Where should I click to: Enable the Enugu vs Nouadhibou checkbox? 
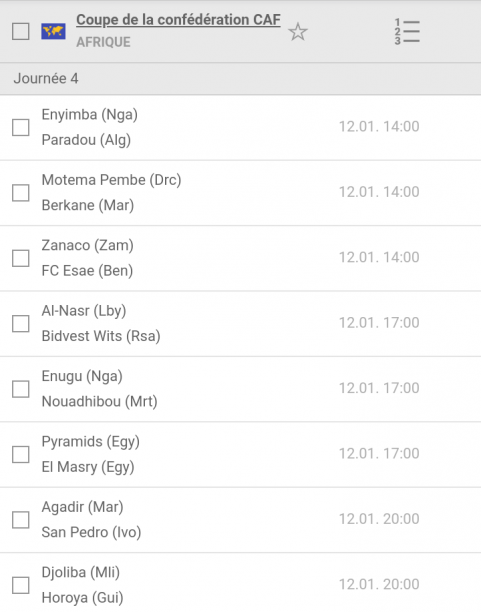click(21, 389)
